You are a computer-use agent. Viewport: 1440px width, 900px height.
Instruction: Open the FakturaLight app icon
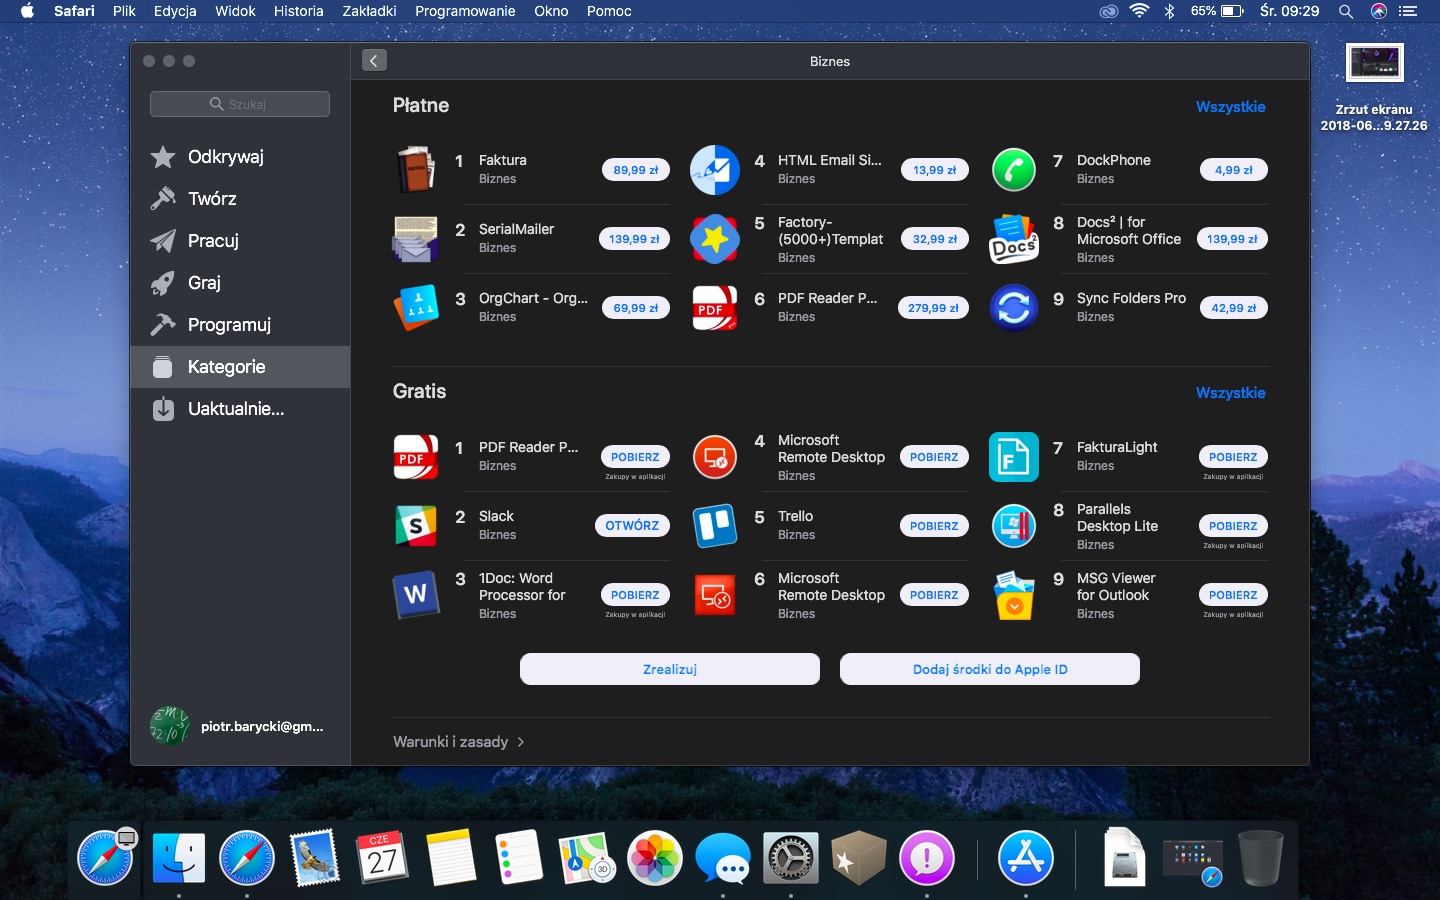[x=1014, y=457]
